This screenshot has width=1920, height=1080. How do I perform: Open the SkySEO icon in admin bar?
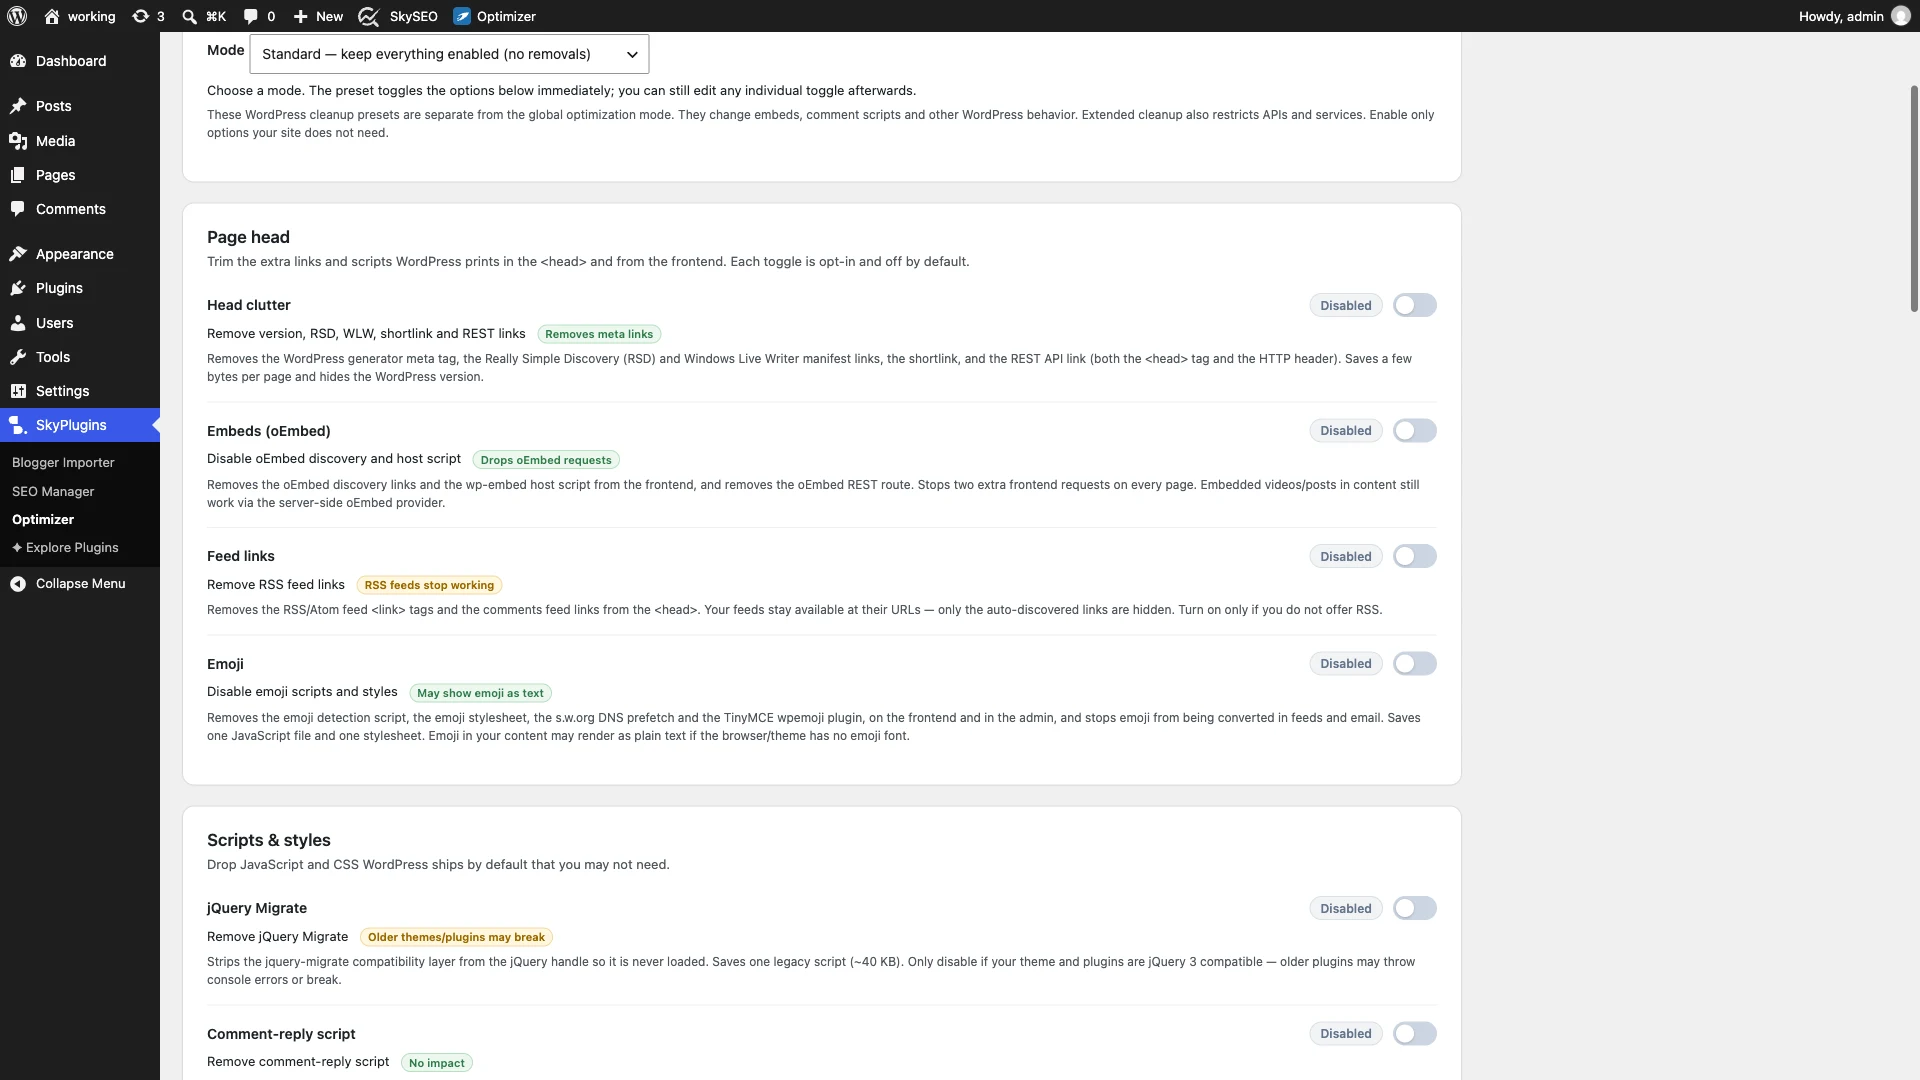[369, 16]
